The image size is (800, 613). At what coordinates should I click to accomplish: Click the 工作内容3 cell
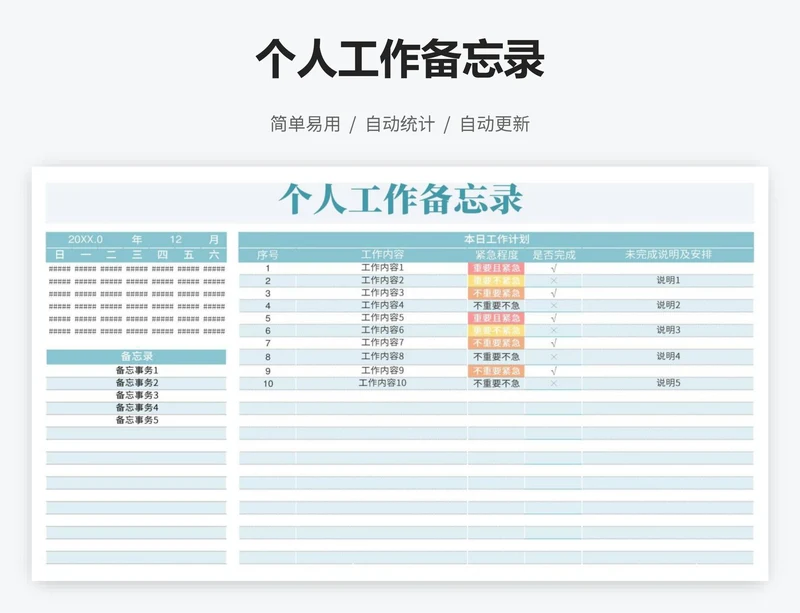click(x=382, y=292)
